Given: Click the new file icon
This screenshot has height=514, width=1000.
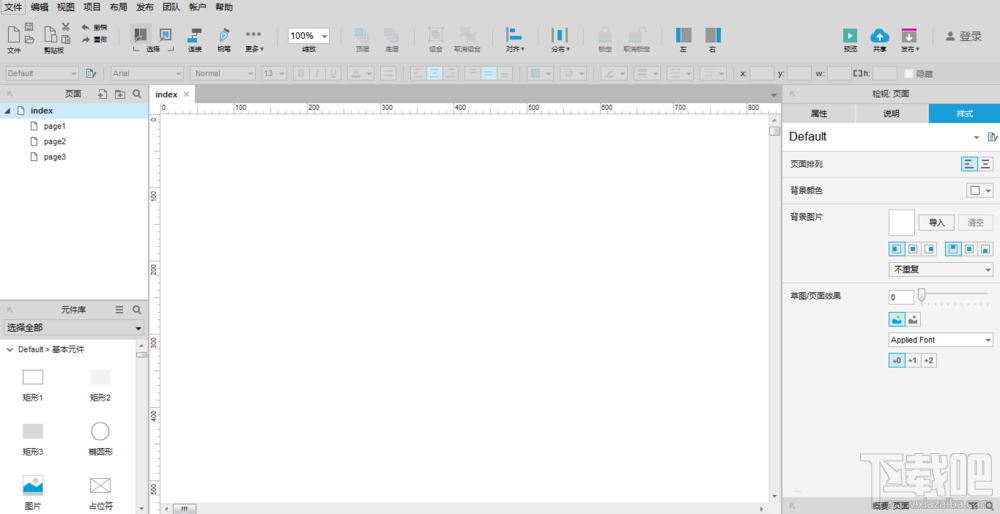Looking at the screenshot, I should tap(13, 34).
